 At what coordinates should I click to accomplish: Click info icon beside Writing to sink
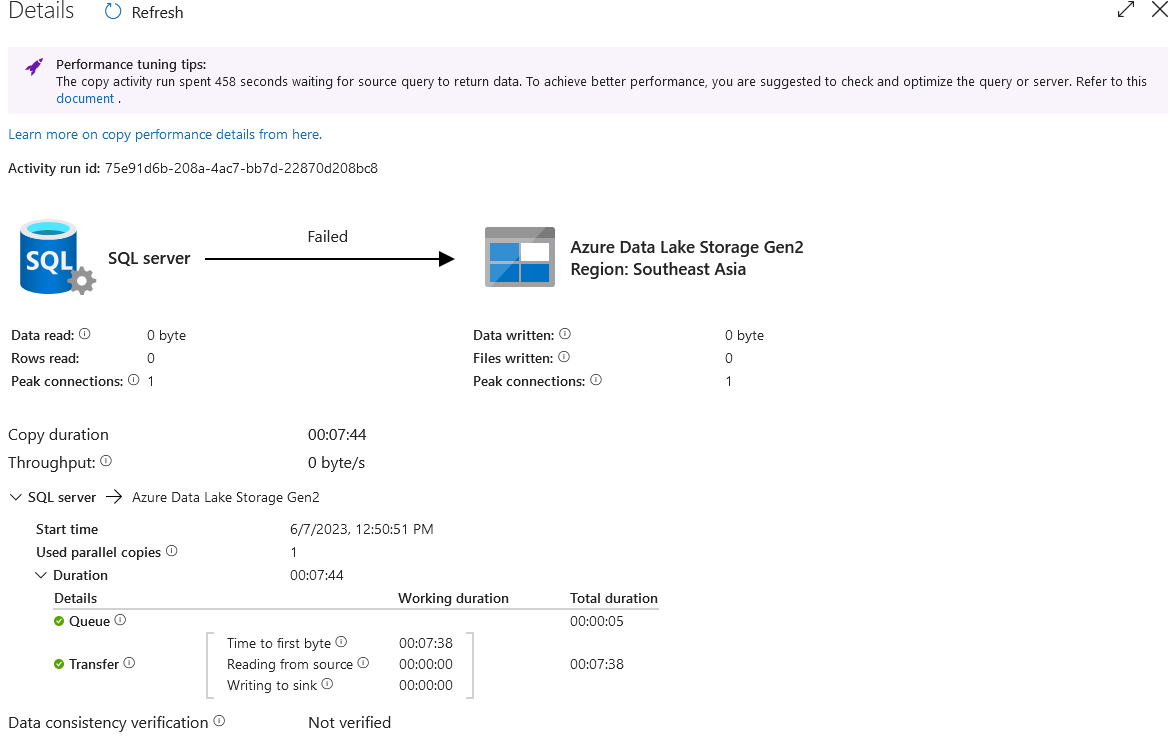[327, 684]
